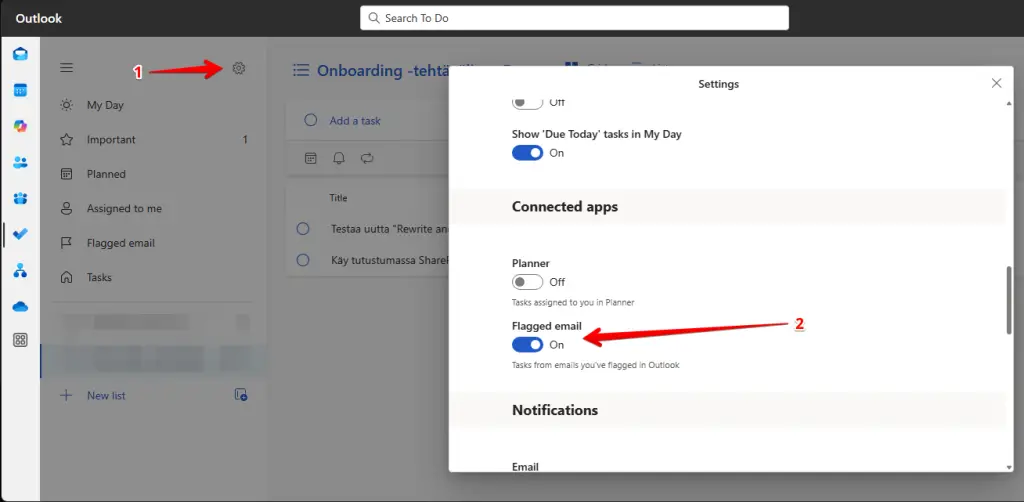The image size is (1024, 502).
Task: Select My Day in the sidebar
Action: tap(105, 105)
